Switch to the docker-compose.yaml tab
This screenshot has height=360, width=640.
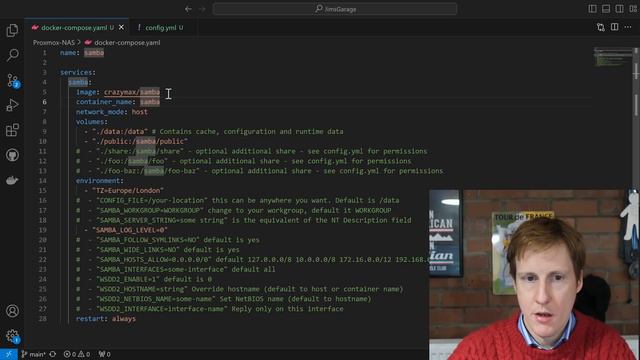click(73, 28)
